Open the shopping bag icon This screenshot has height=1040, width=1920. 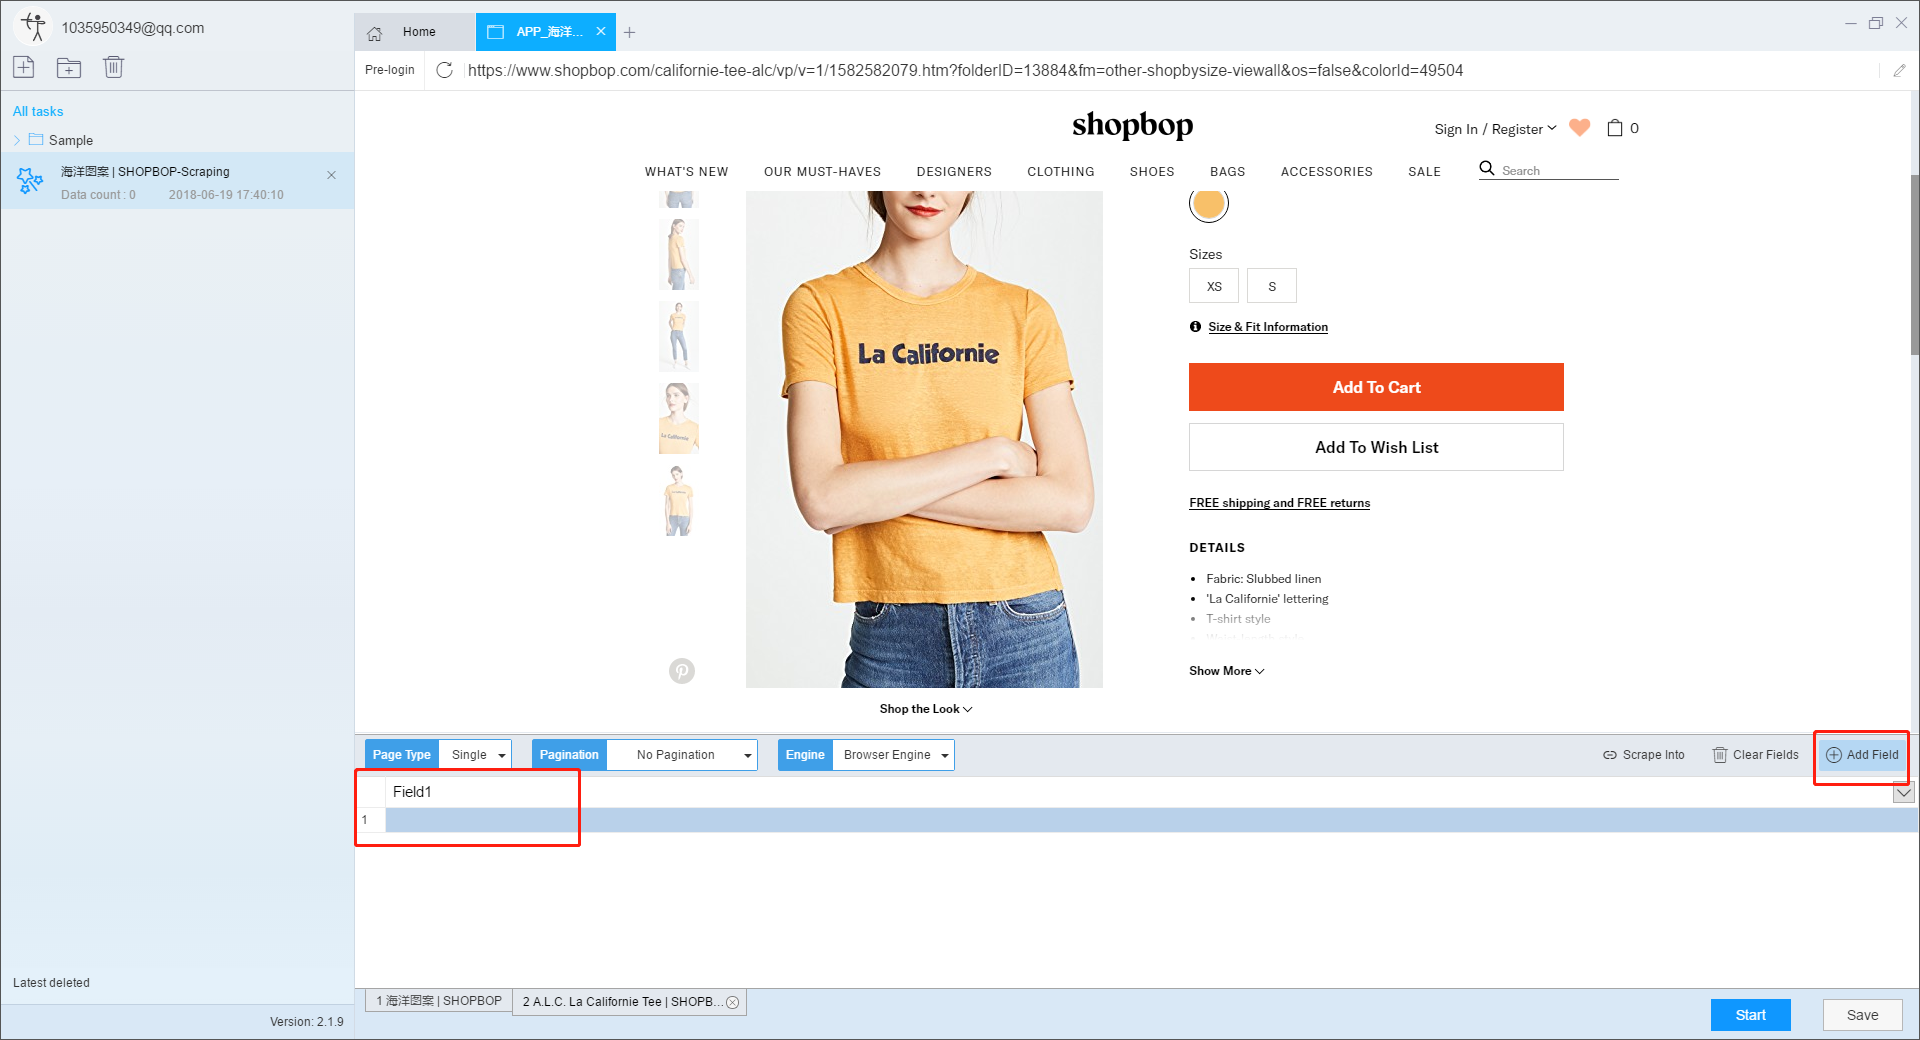[x=1614, y=127]
